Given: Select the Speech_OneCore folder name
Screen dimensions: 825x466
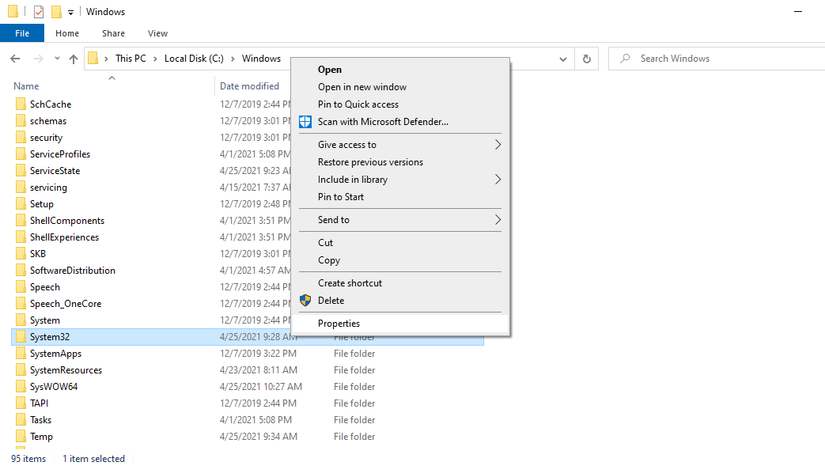Looking at the screenshot, I should point(66,303).
